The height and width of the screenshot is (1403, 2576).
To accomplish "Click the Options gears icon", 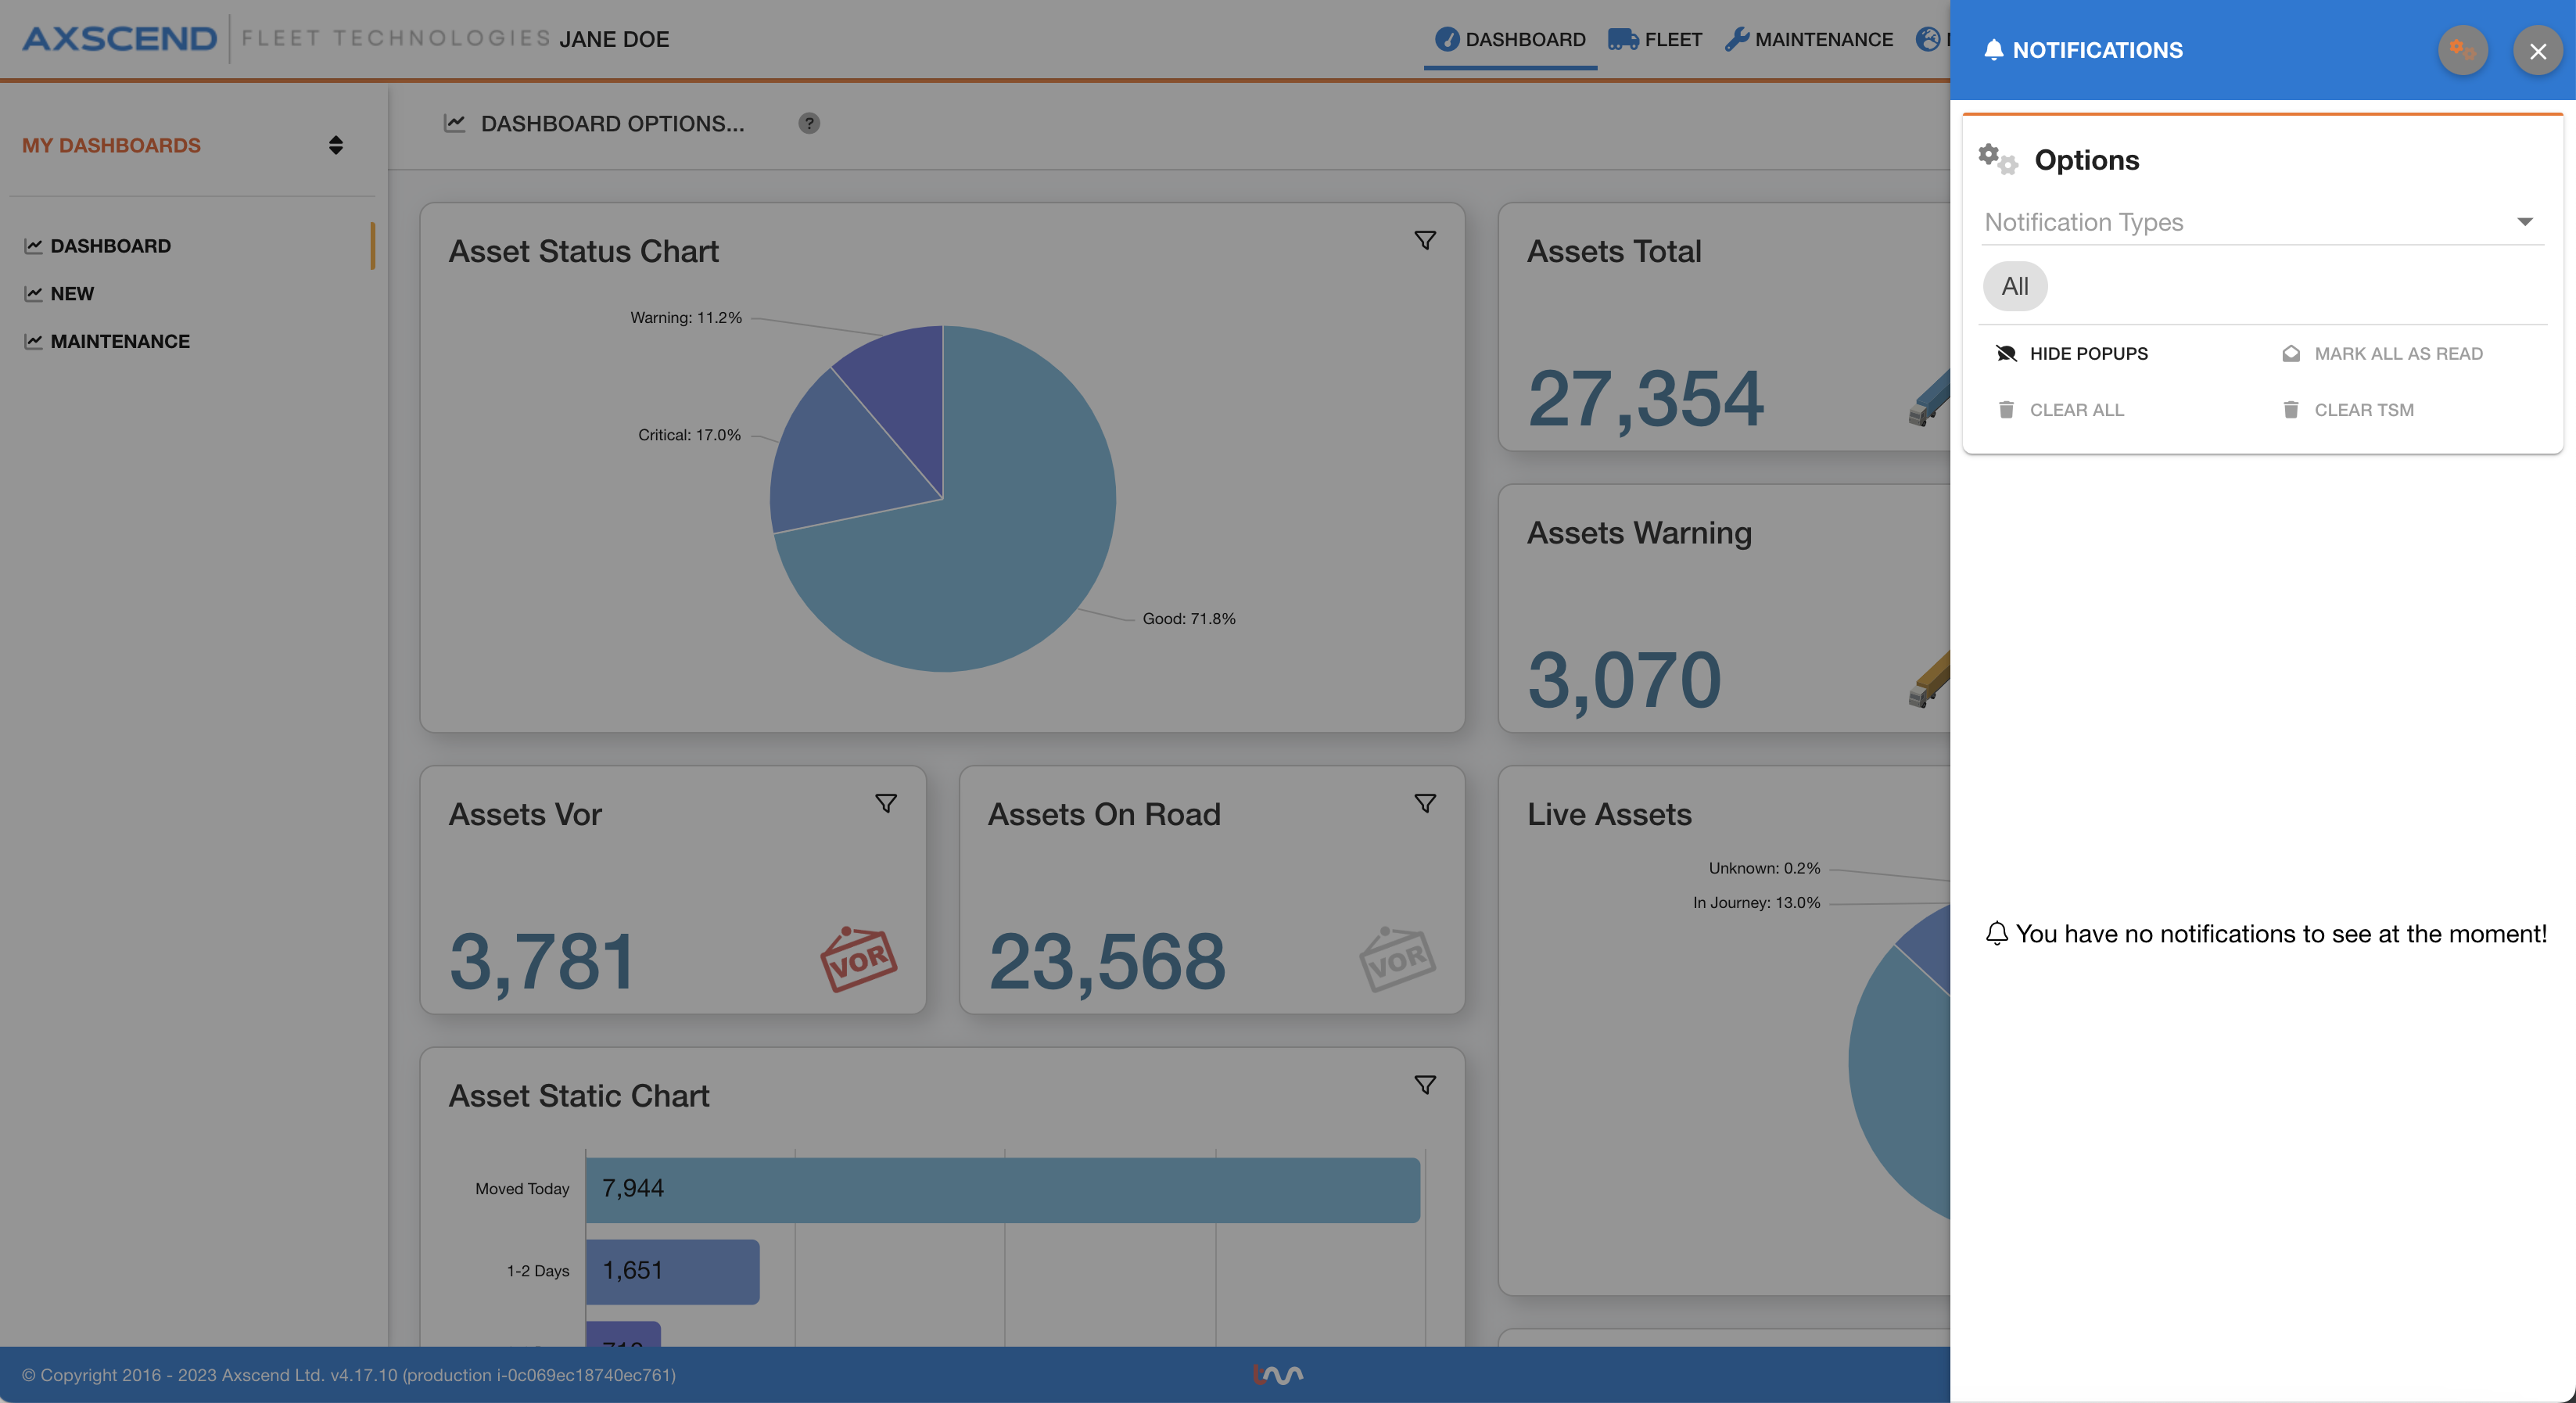I will click(1998, 159).
